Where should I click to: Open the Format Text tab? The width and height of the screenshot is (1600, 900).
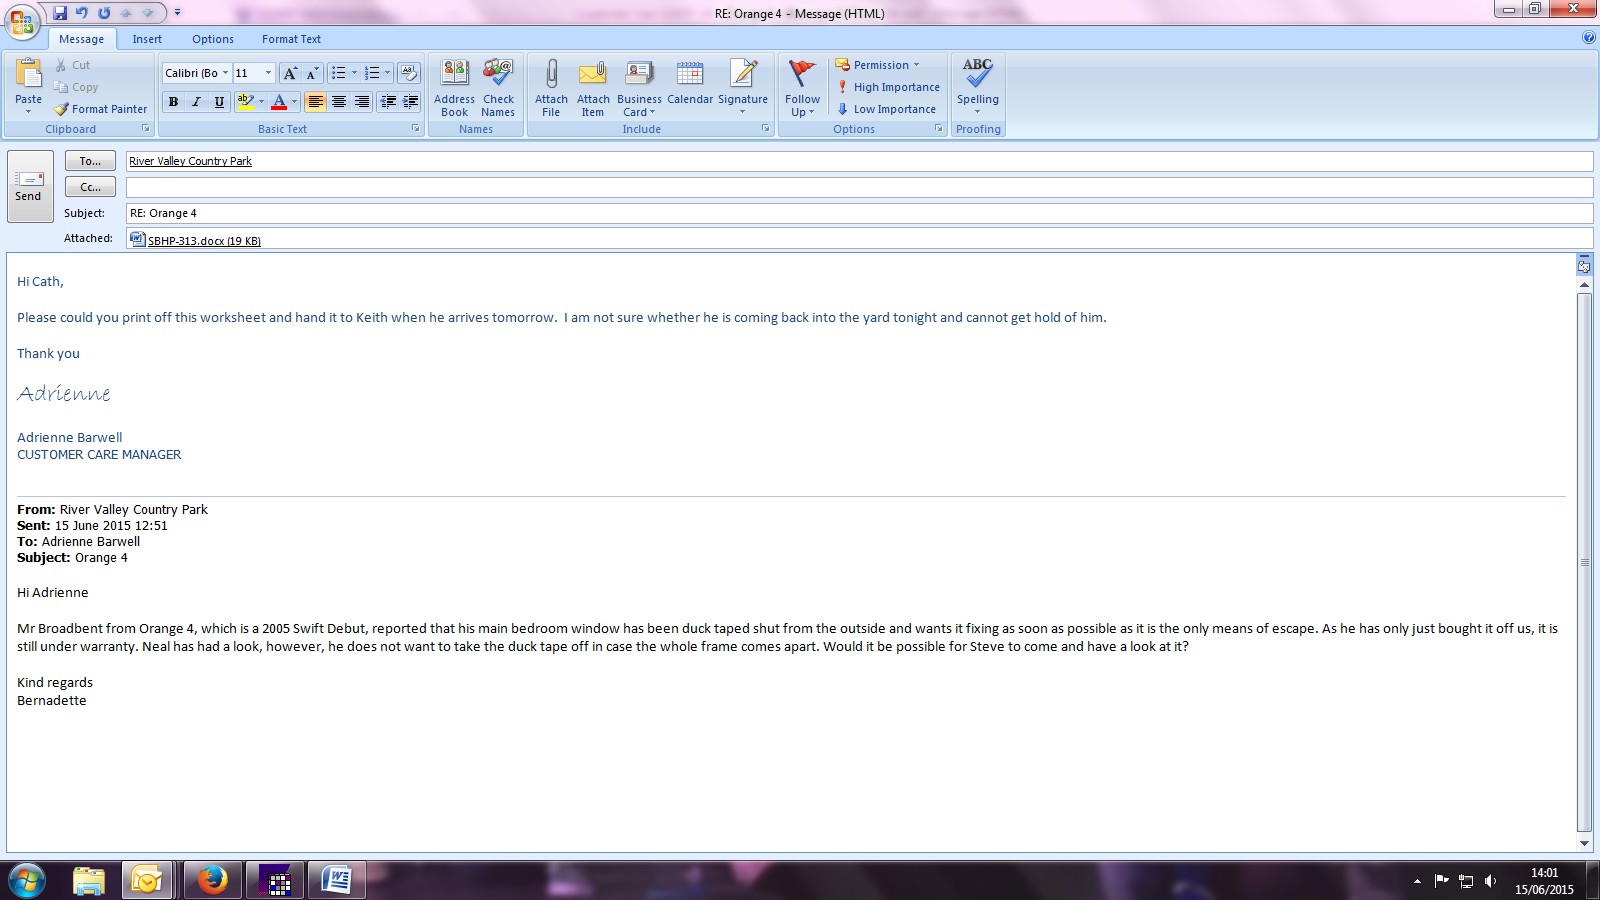(x=291, y=39)
